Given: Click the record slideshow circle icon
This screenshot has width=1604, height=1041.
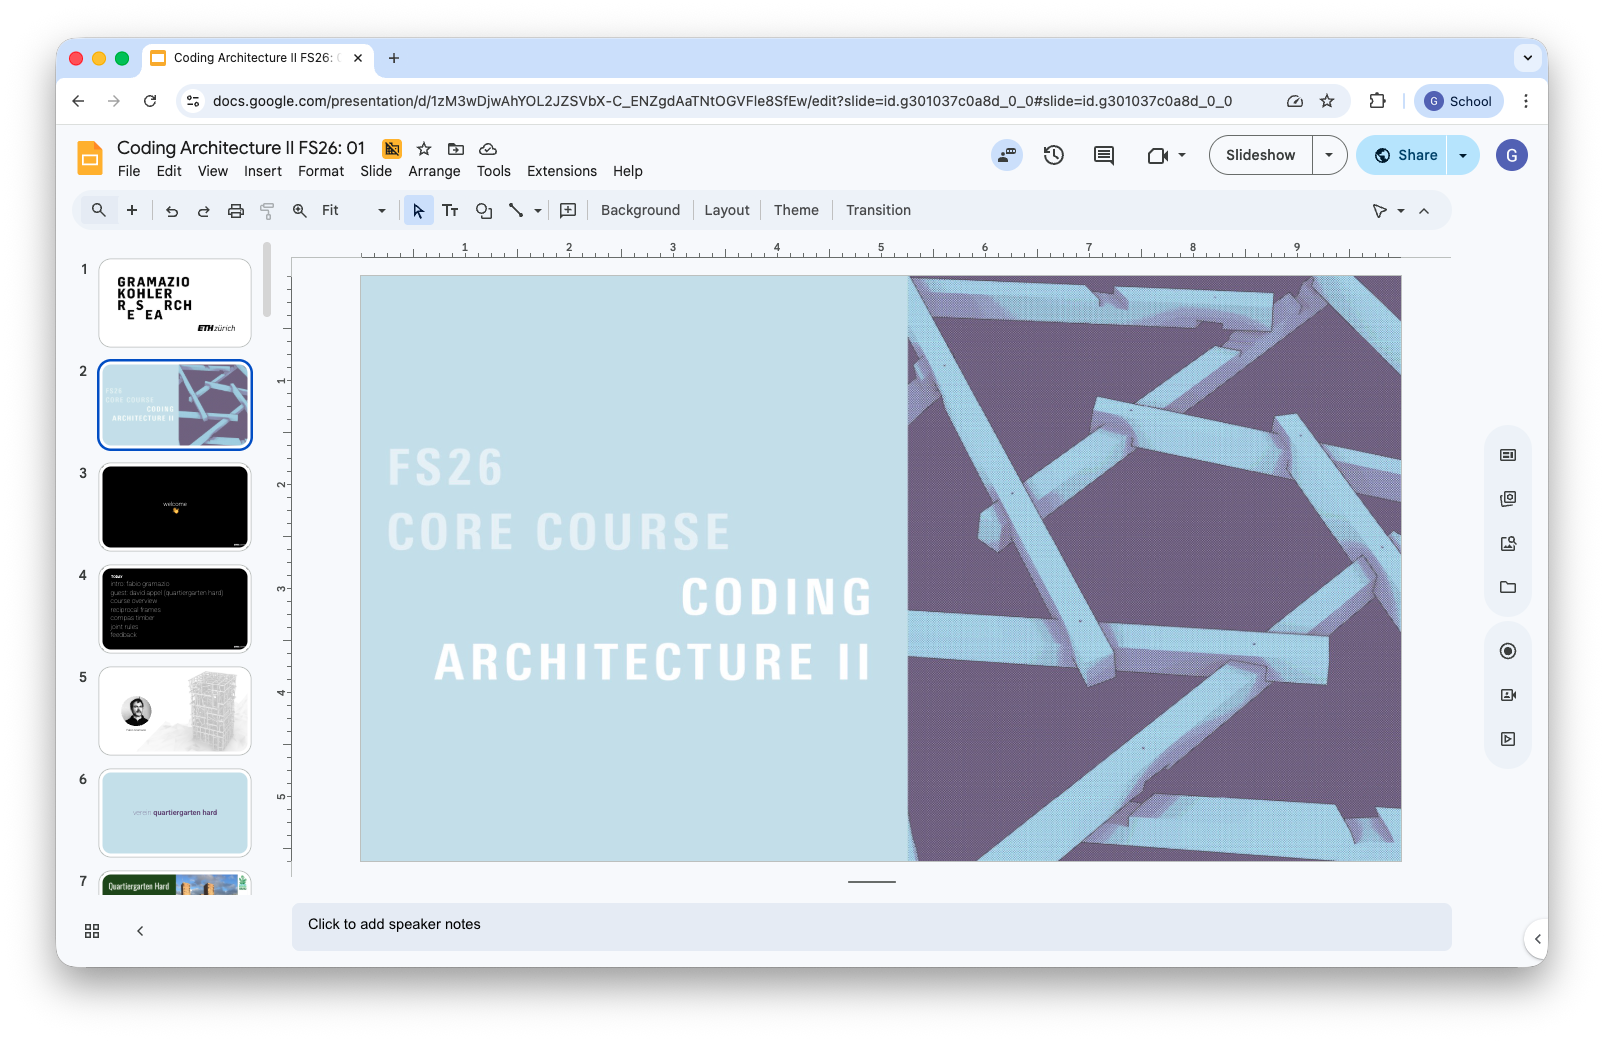Looking at the screenshot, I should [x=1508, y=651].
